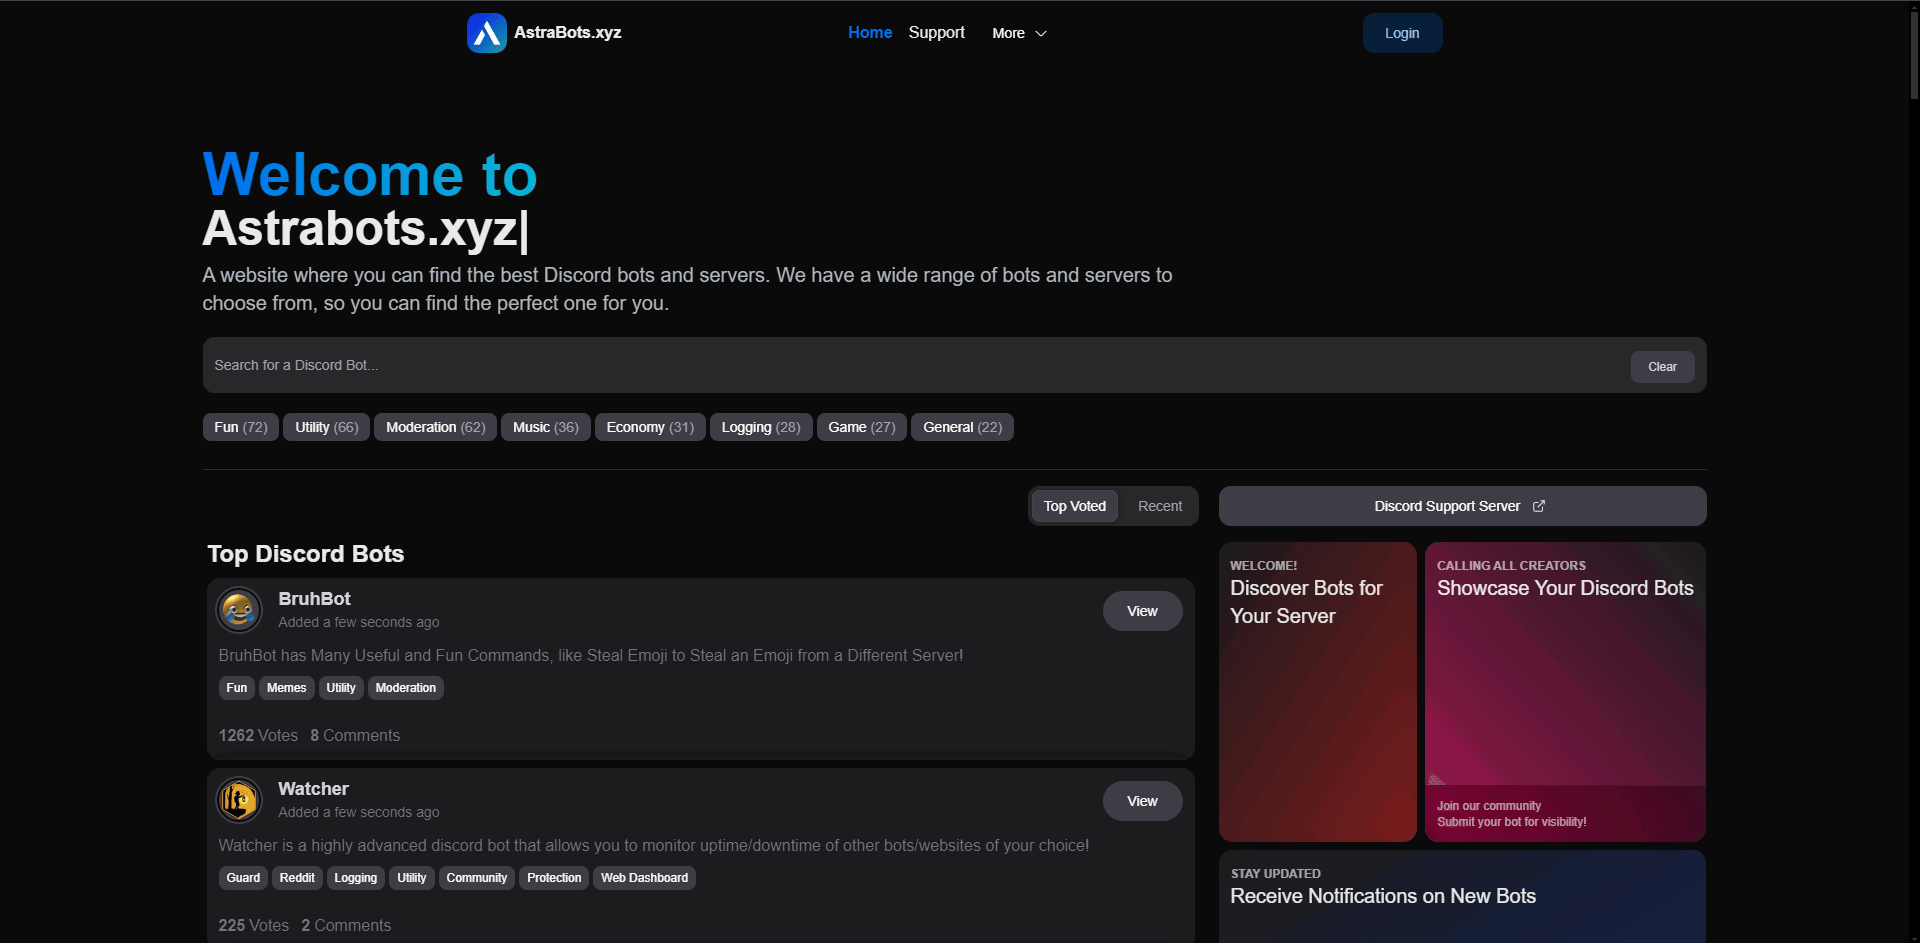Click Watcher's Utility tag

pyautogui.click(x=412, y=878)
